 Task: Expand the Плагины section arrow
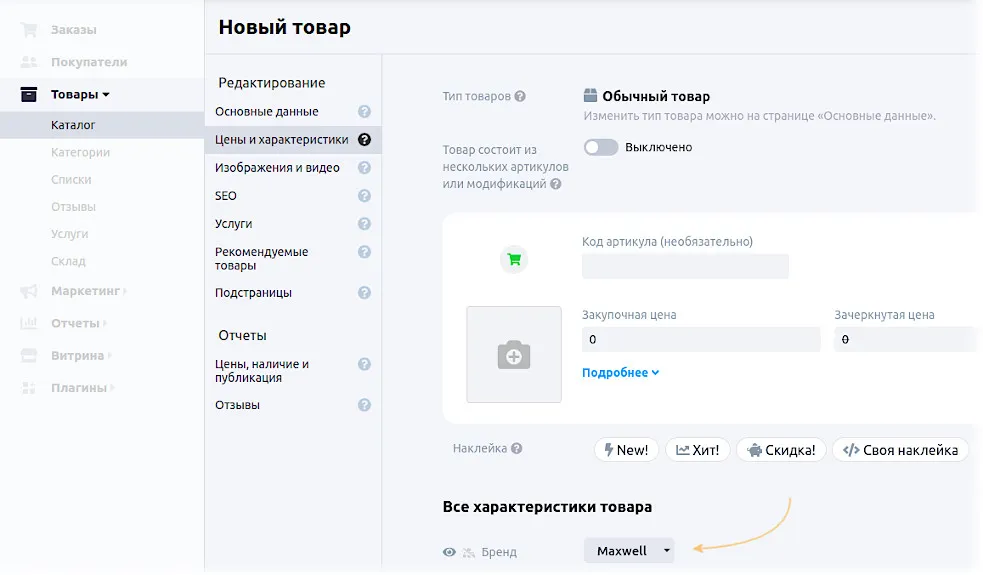point(112,388)
